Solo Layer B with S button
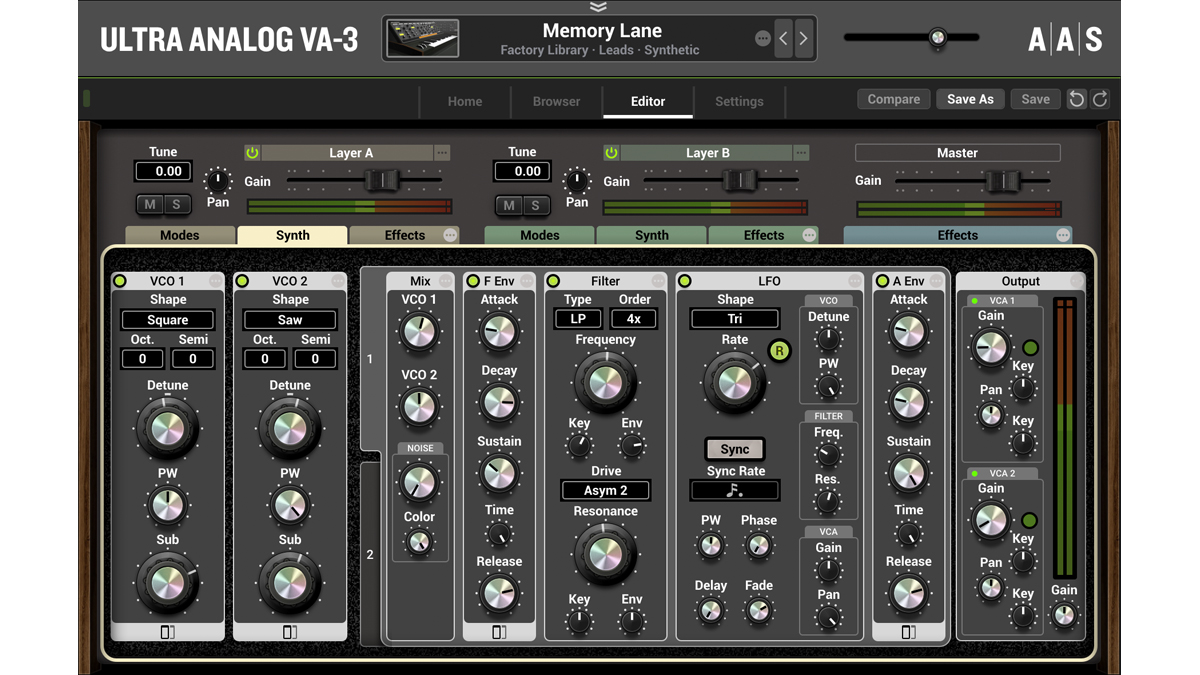Image resolution: width=1200 pixels, height=675 pixels. coord(535,204)
